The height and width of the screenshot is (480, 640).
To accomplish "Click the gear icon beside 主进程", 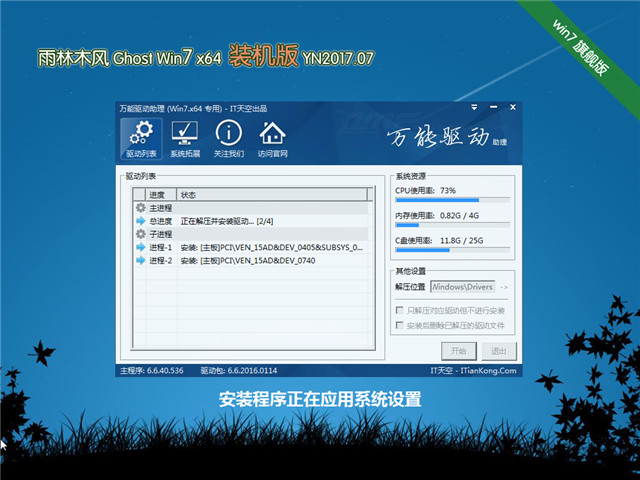I will 141,208.
